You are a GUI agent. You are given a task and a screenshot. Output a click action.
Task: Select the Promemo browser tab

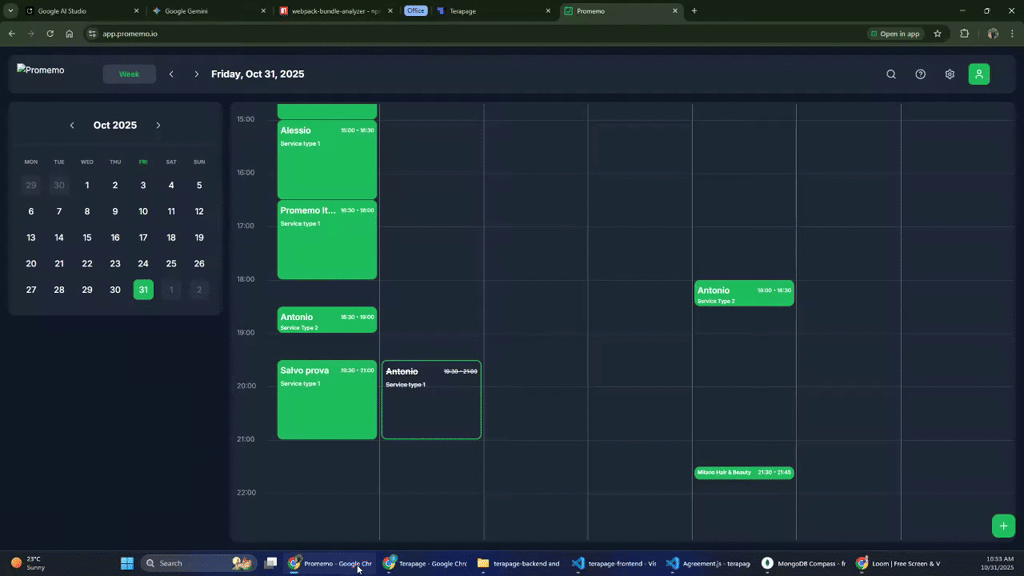tap(620, 11)
